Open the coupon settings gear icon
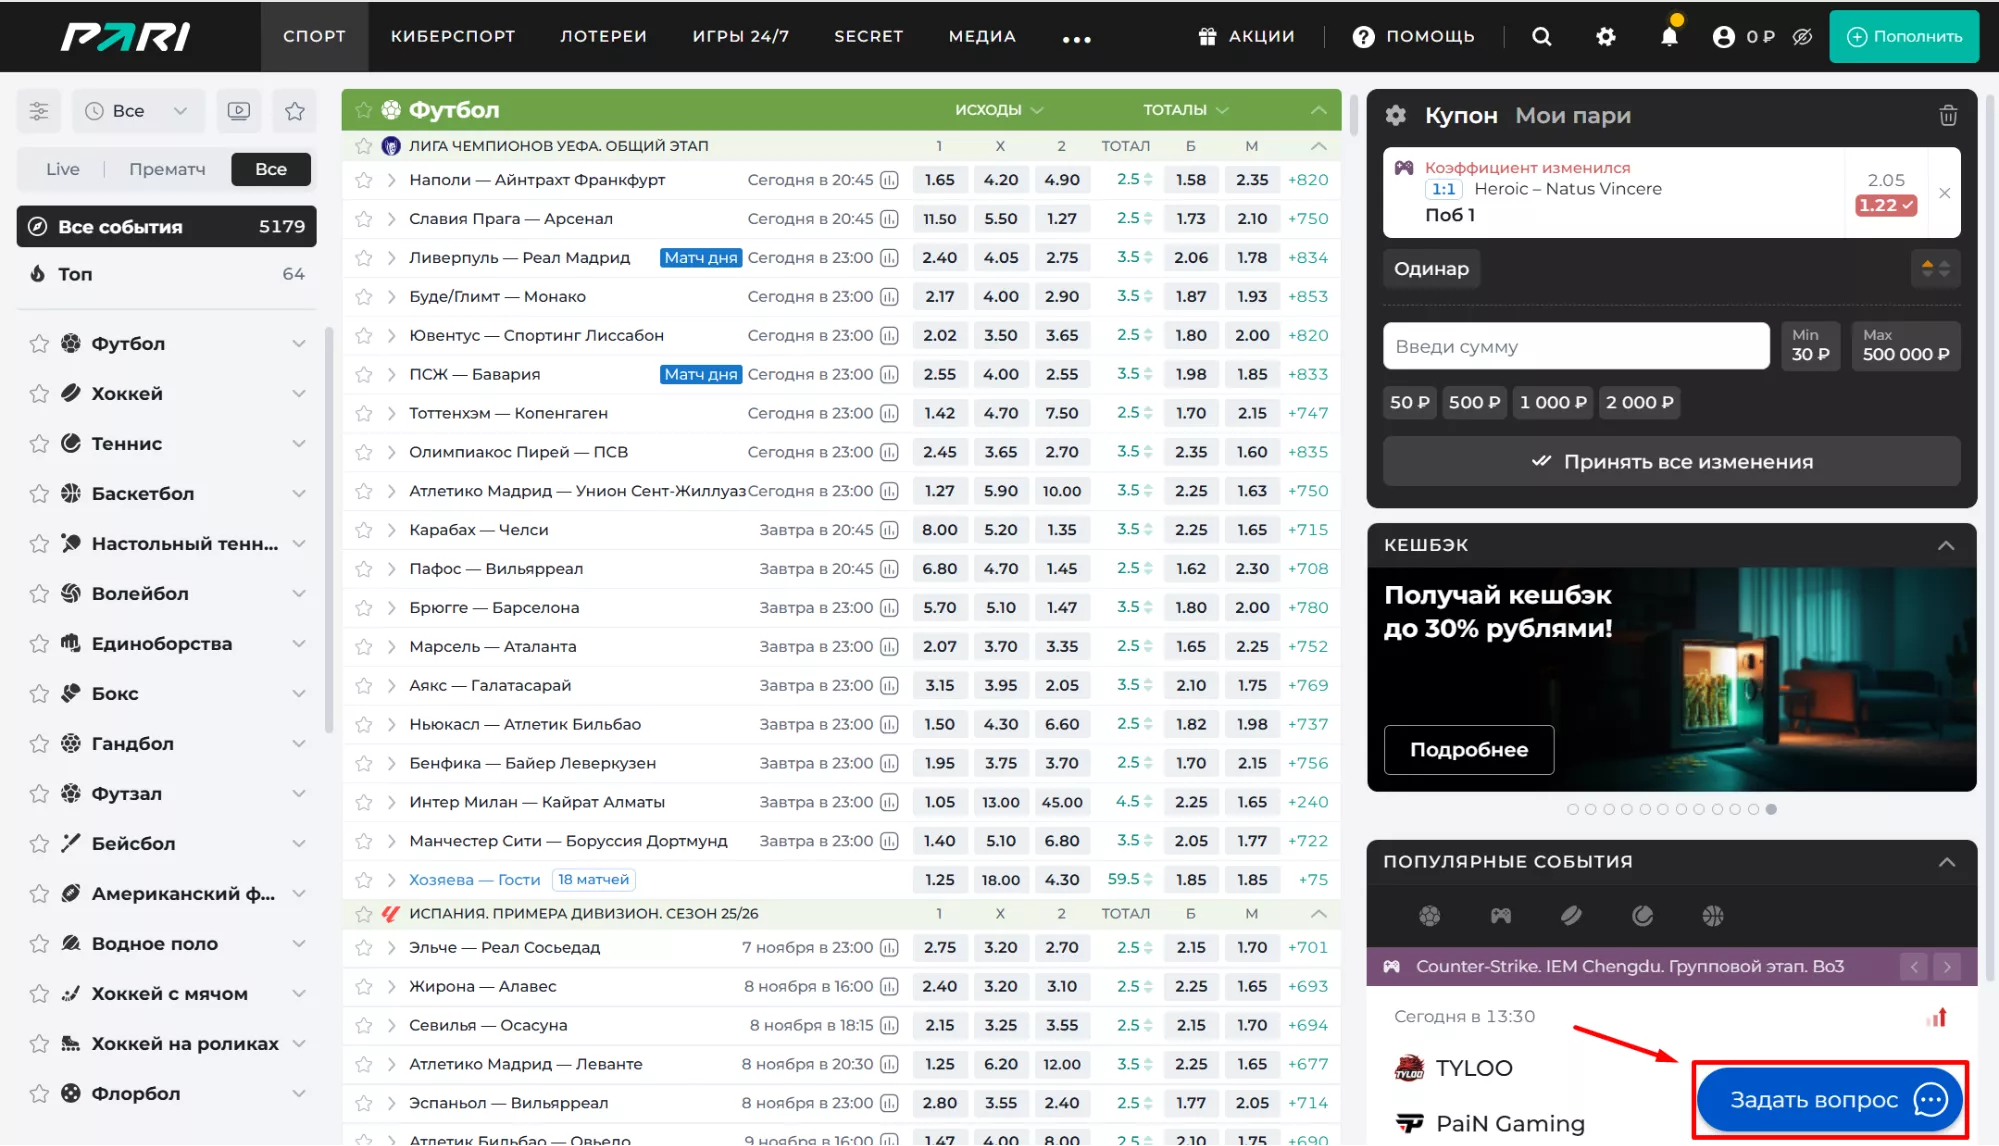The height and width of the screenshot is (1146, 1999). [1395, 116]
